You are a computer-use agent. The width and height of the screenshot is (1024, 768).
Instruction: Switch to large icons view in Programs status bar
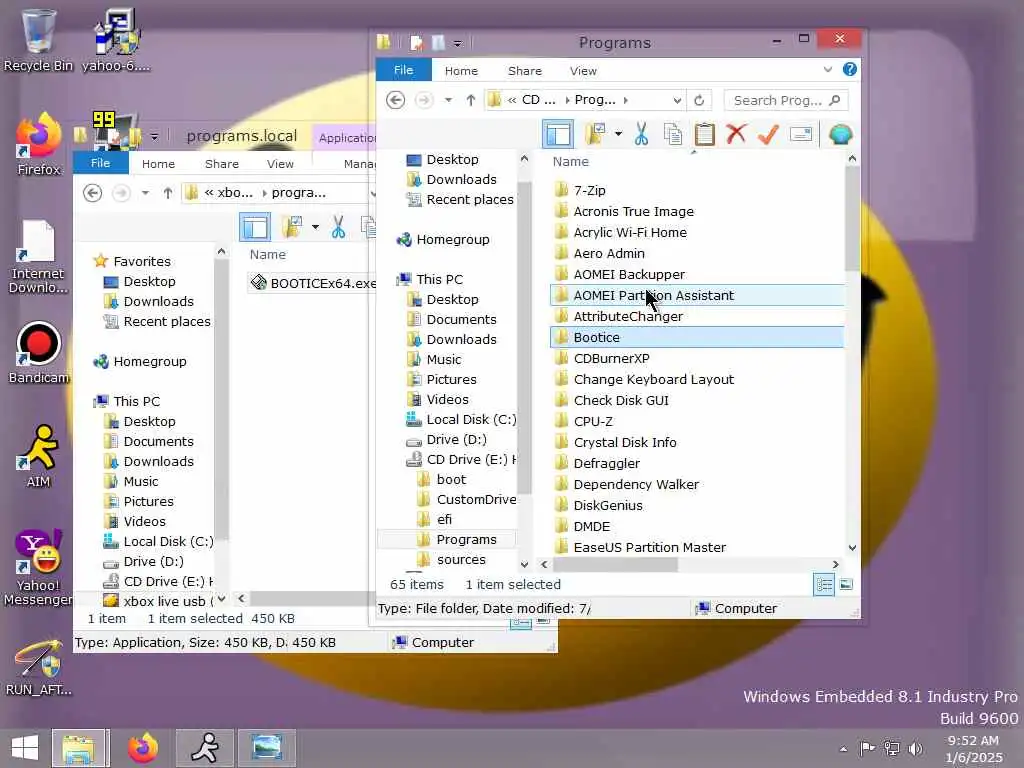point(846,584)
